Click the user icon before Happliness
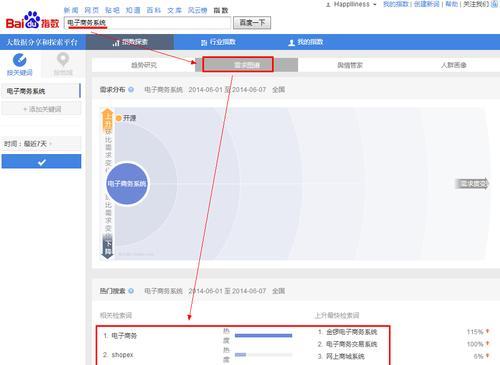 point(328,5)
